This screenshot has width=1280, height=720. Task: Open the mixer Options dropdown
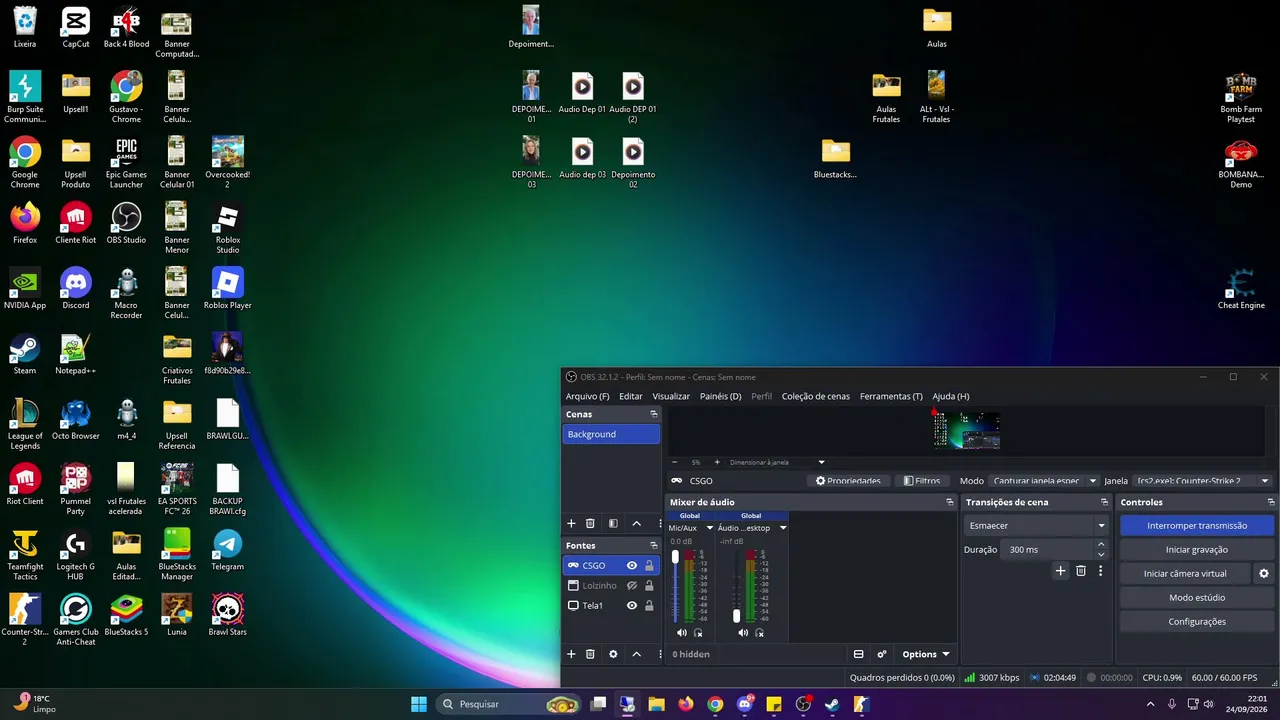(925, 654)
